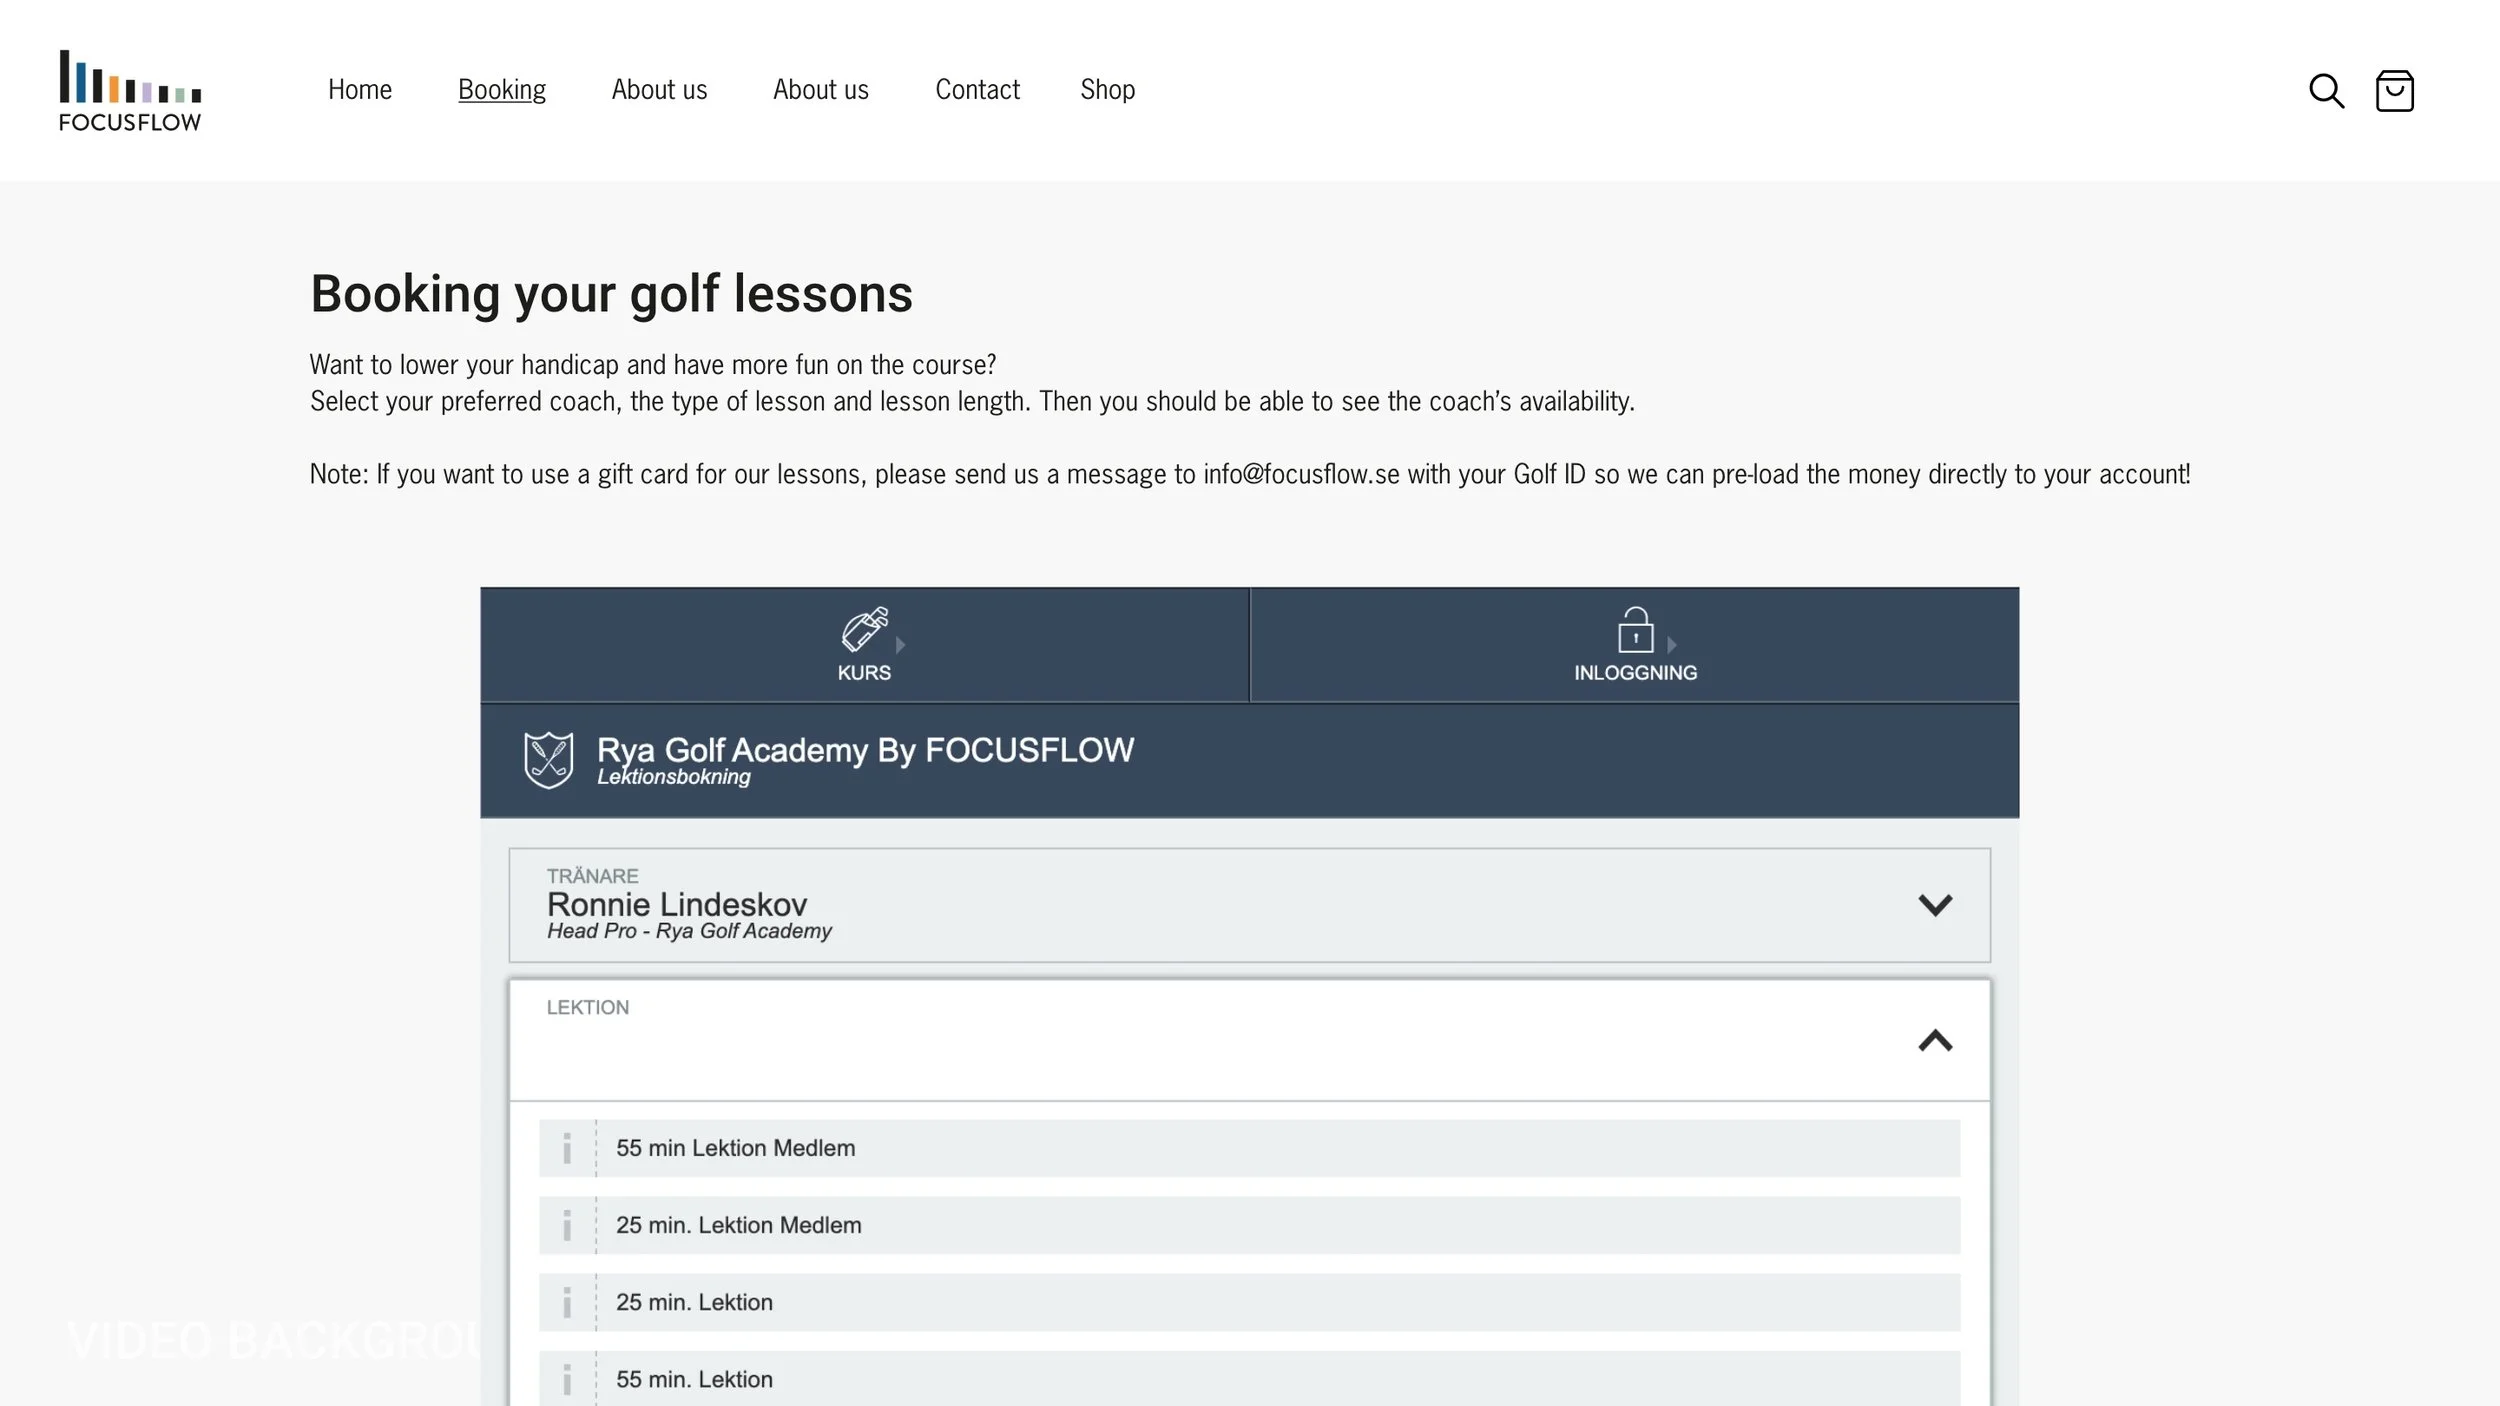Open the Booking nav link
This screenshot has height=1406, width=2500.
click(x=502, y=90)
